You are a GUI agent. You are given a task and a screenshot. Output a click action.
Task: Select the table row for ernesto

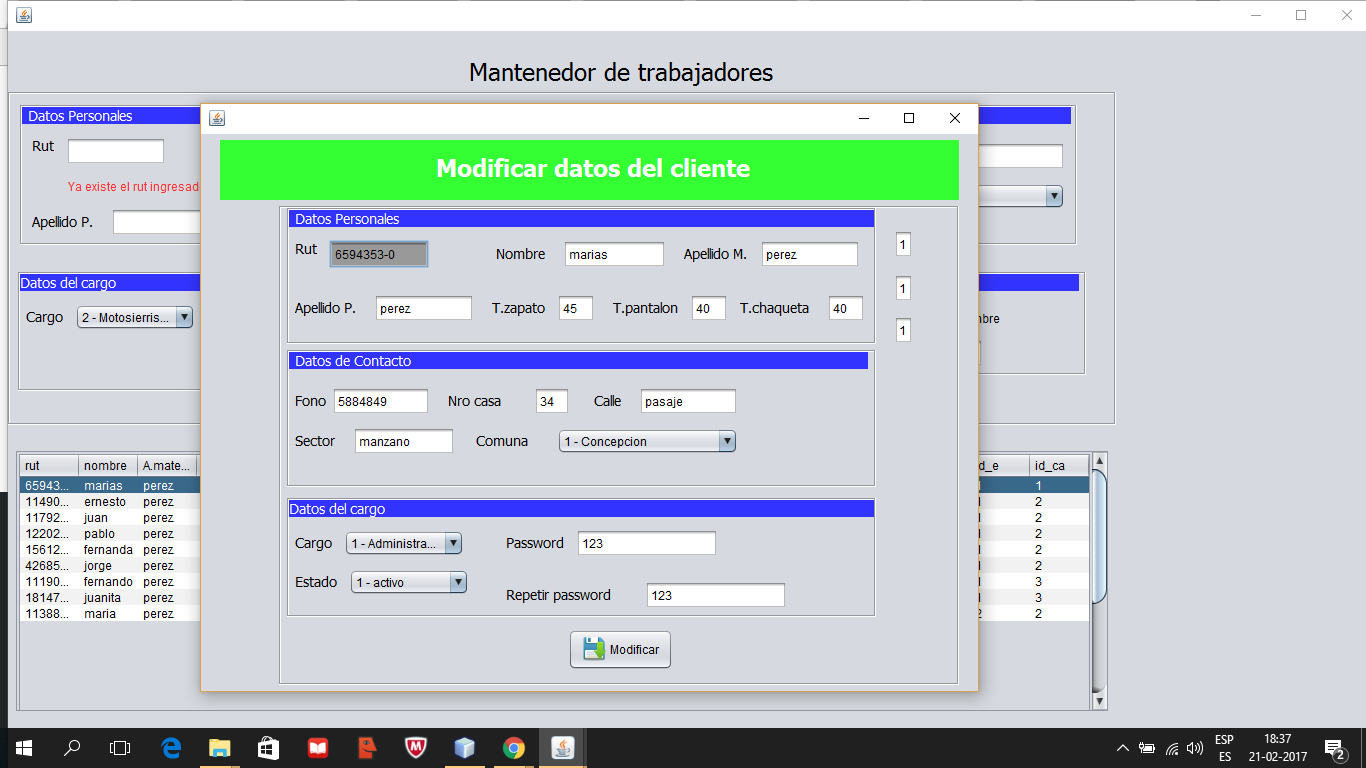pos(110,501)
